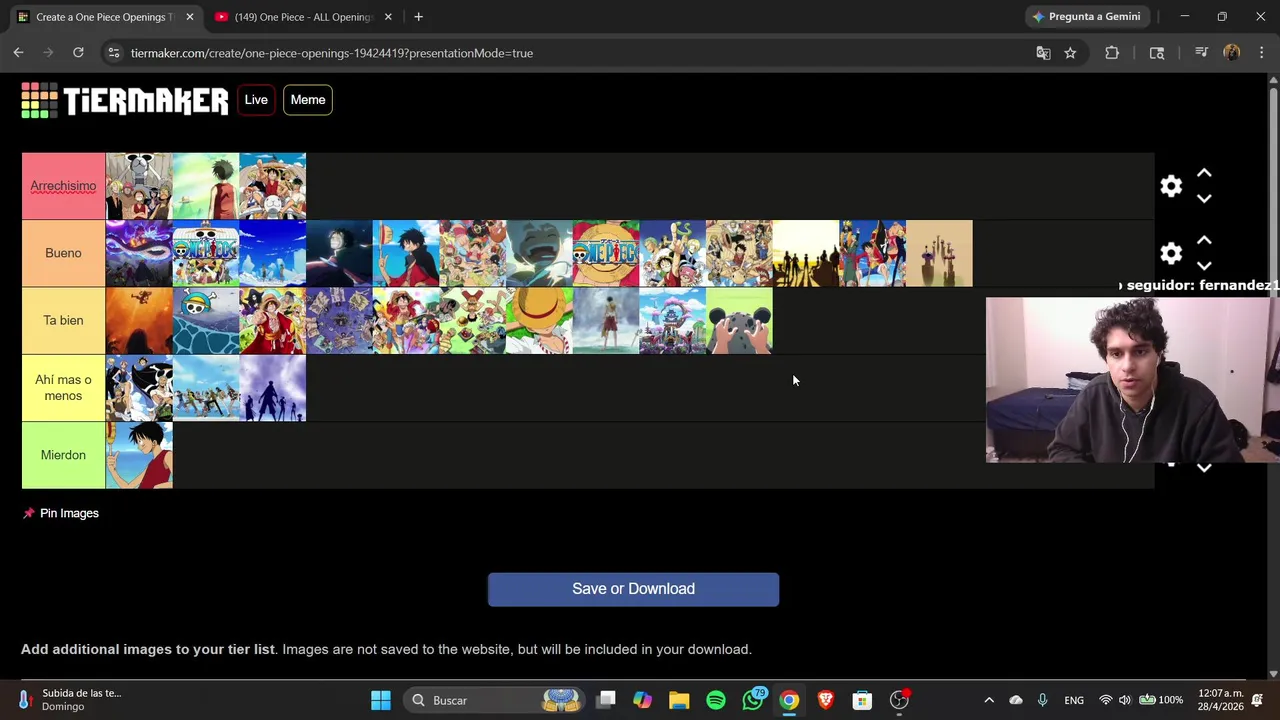
Task: Click the TierMaker logo
Action: [x=125, y=100]
